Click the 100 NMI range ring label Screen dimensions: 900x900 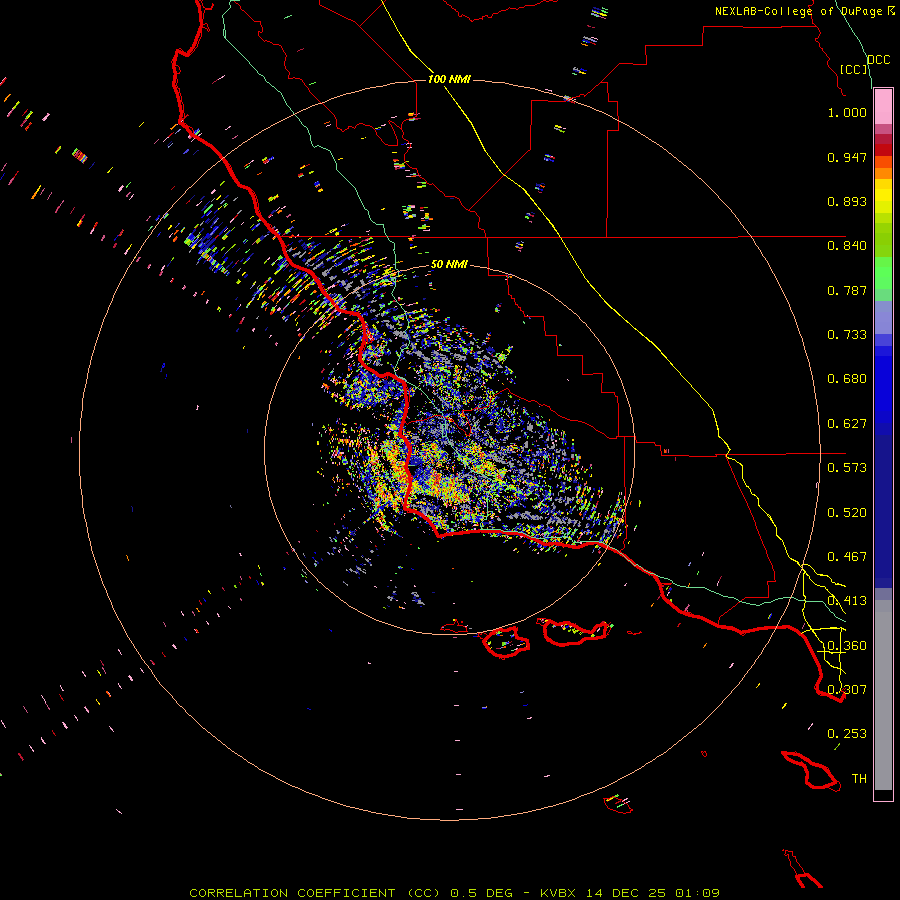(449, 79)
